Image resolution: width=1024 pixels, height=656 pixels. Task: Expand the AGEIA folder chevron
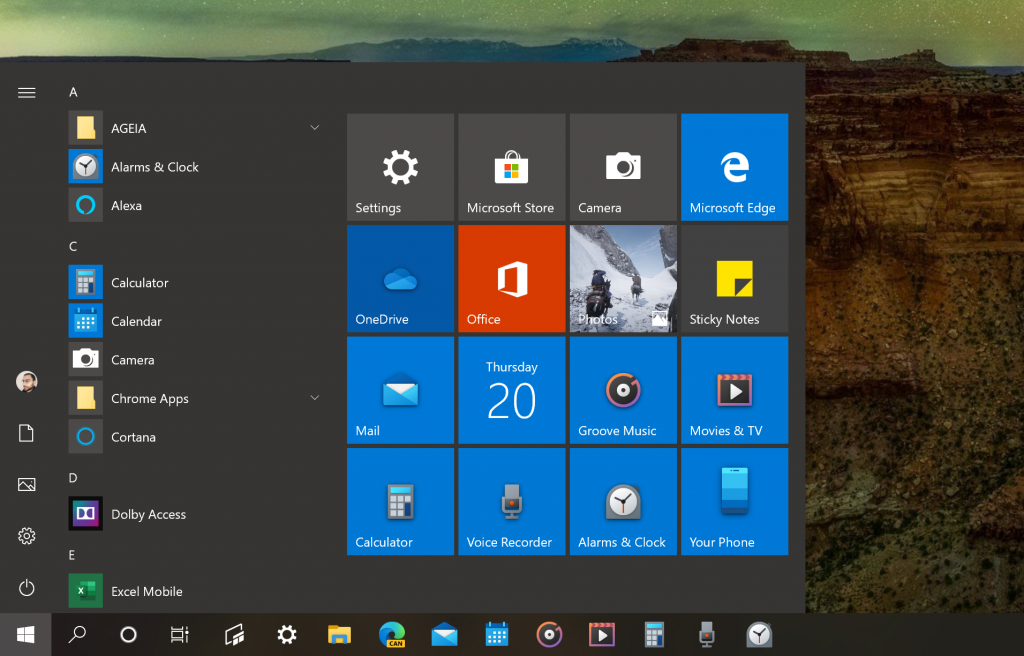click(314, 127)
